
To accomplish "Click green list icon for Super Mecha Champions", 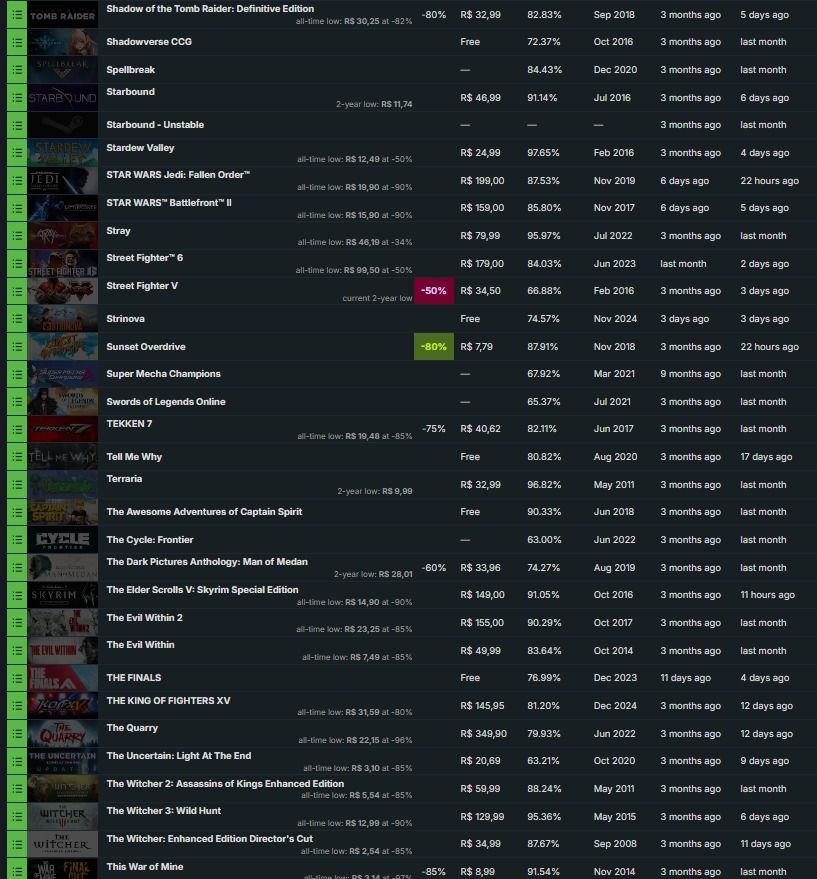I will point(17,374).
